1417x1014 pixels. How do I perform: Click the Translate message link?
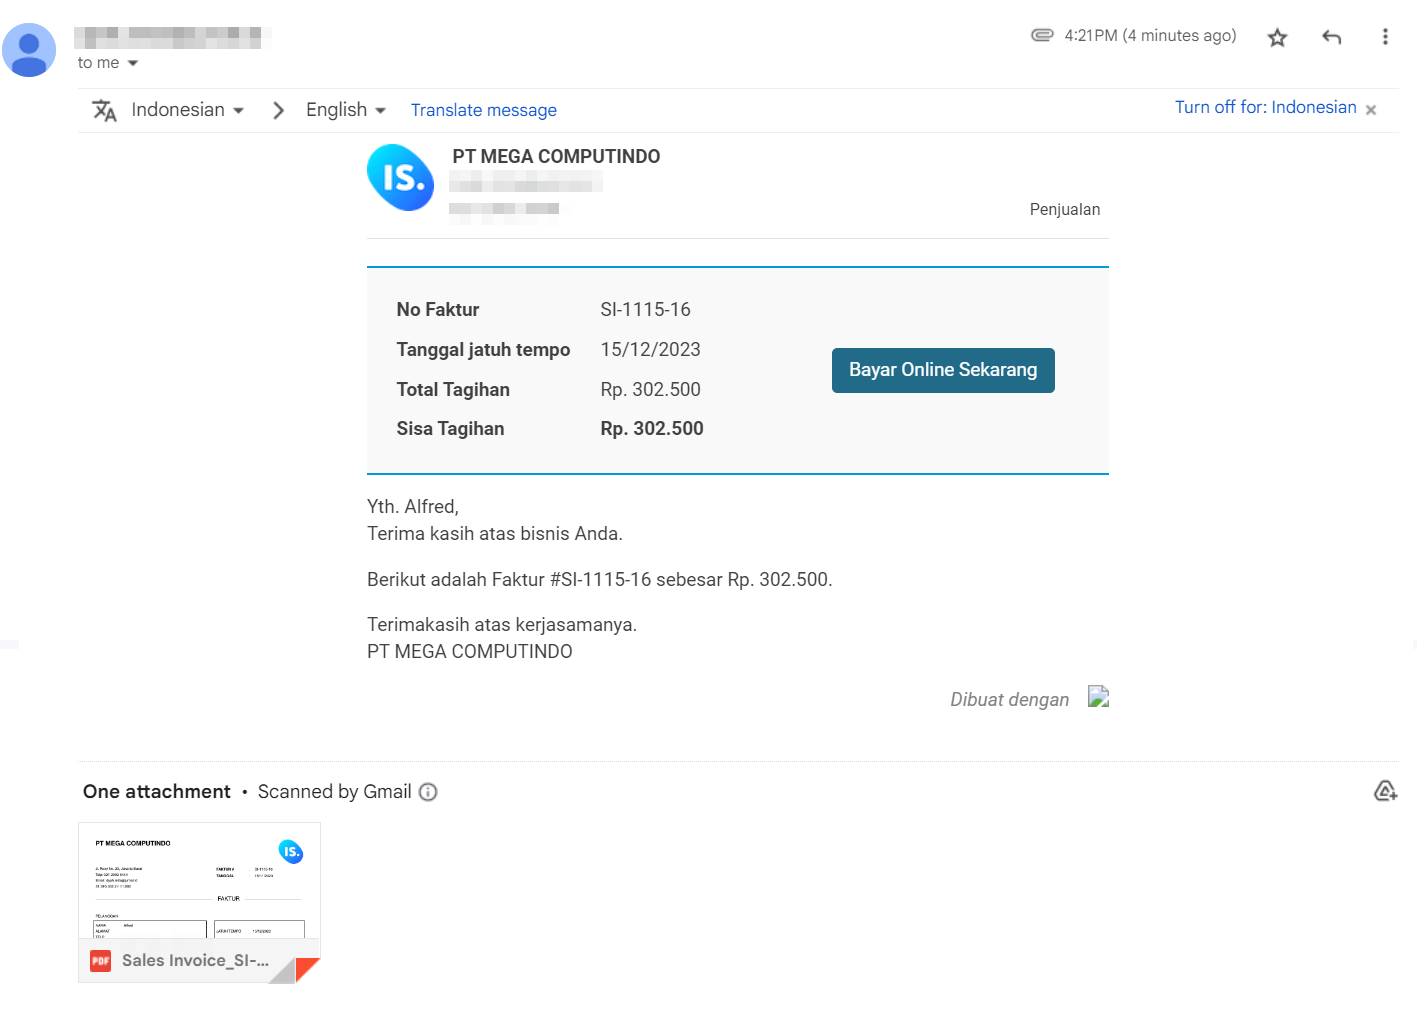tap(484, 110)
